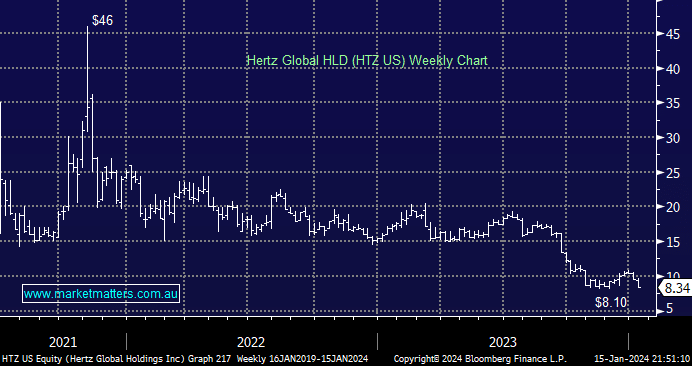Select the 2021 year label on axis

click(x=63, y=342)
